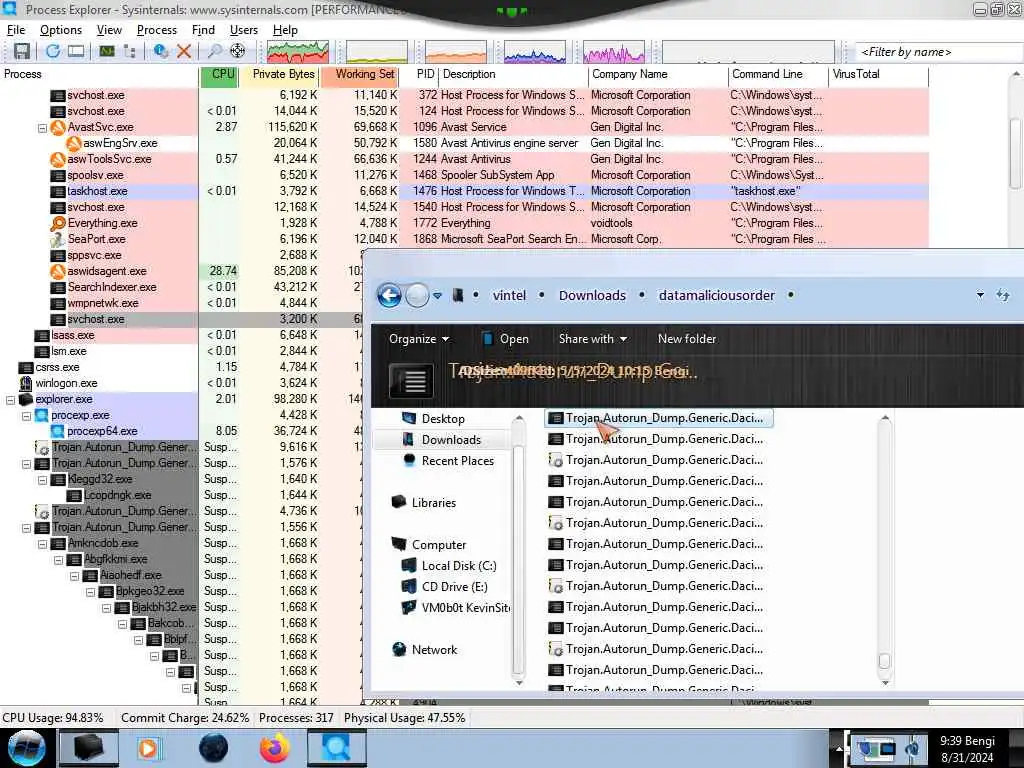Image resolution: width=1024 pixels, height=768 pixels.
Task: Click the VirusTotal column header
Action: click(878, 74)
